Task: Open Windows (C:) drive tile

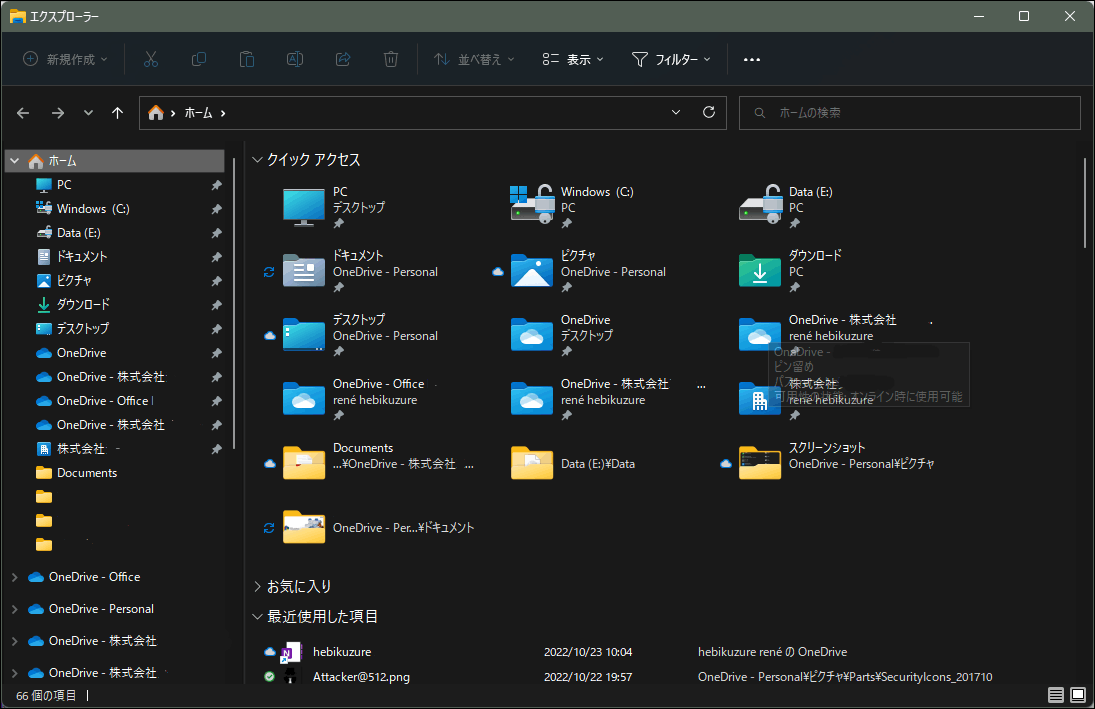Action: (x=573, y=207)
